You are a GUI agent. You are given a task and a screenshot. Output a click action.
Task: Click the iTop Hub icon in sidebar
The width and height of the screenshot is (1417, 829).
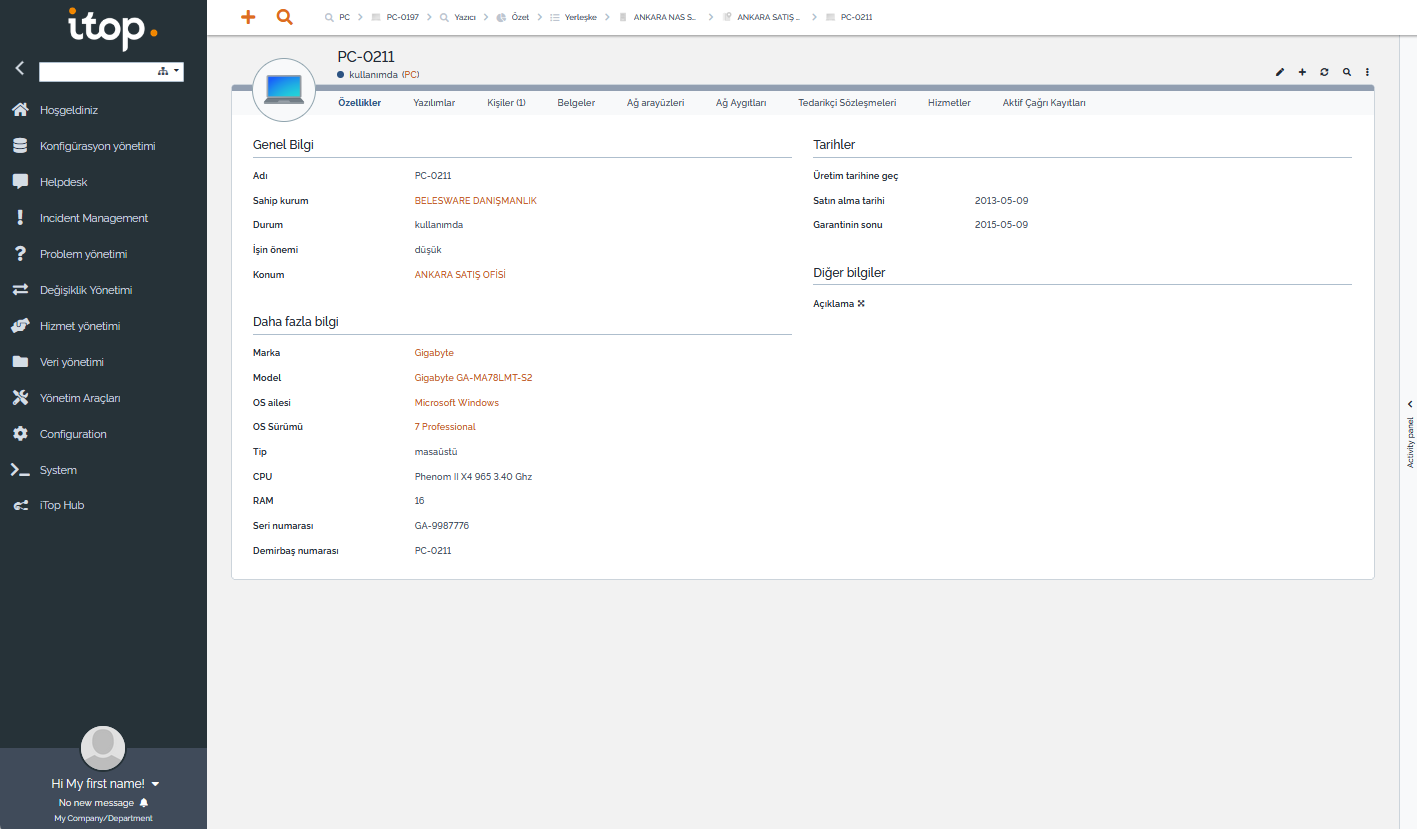coord(20,506)
